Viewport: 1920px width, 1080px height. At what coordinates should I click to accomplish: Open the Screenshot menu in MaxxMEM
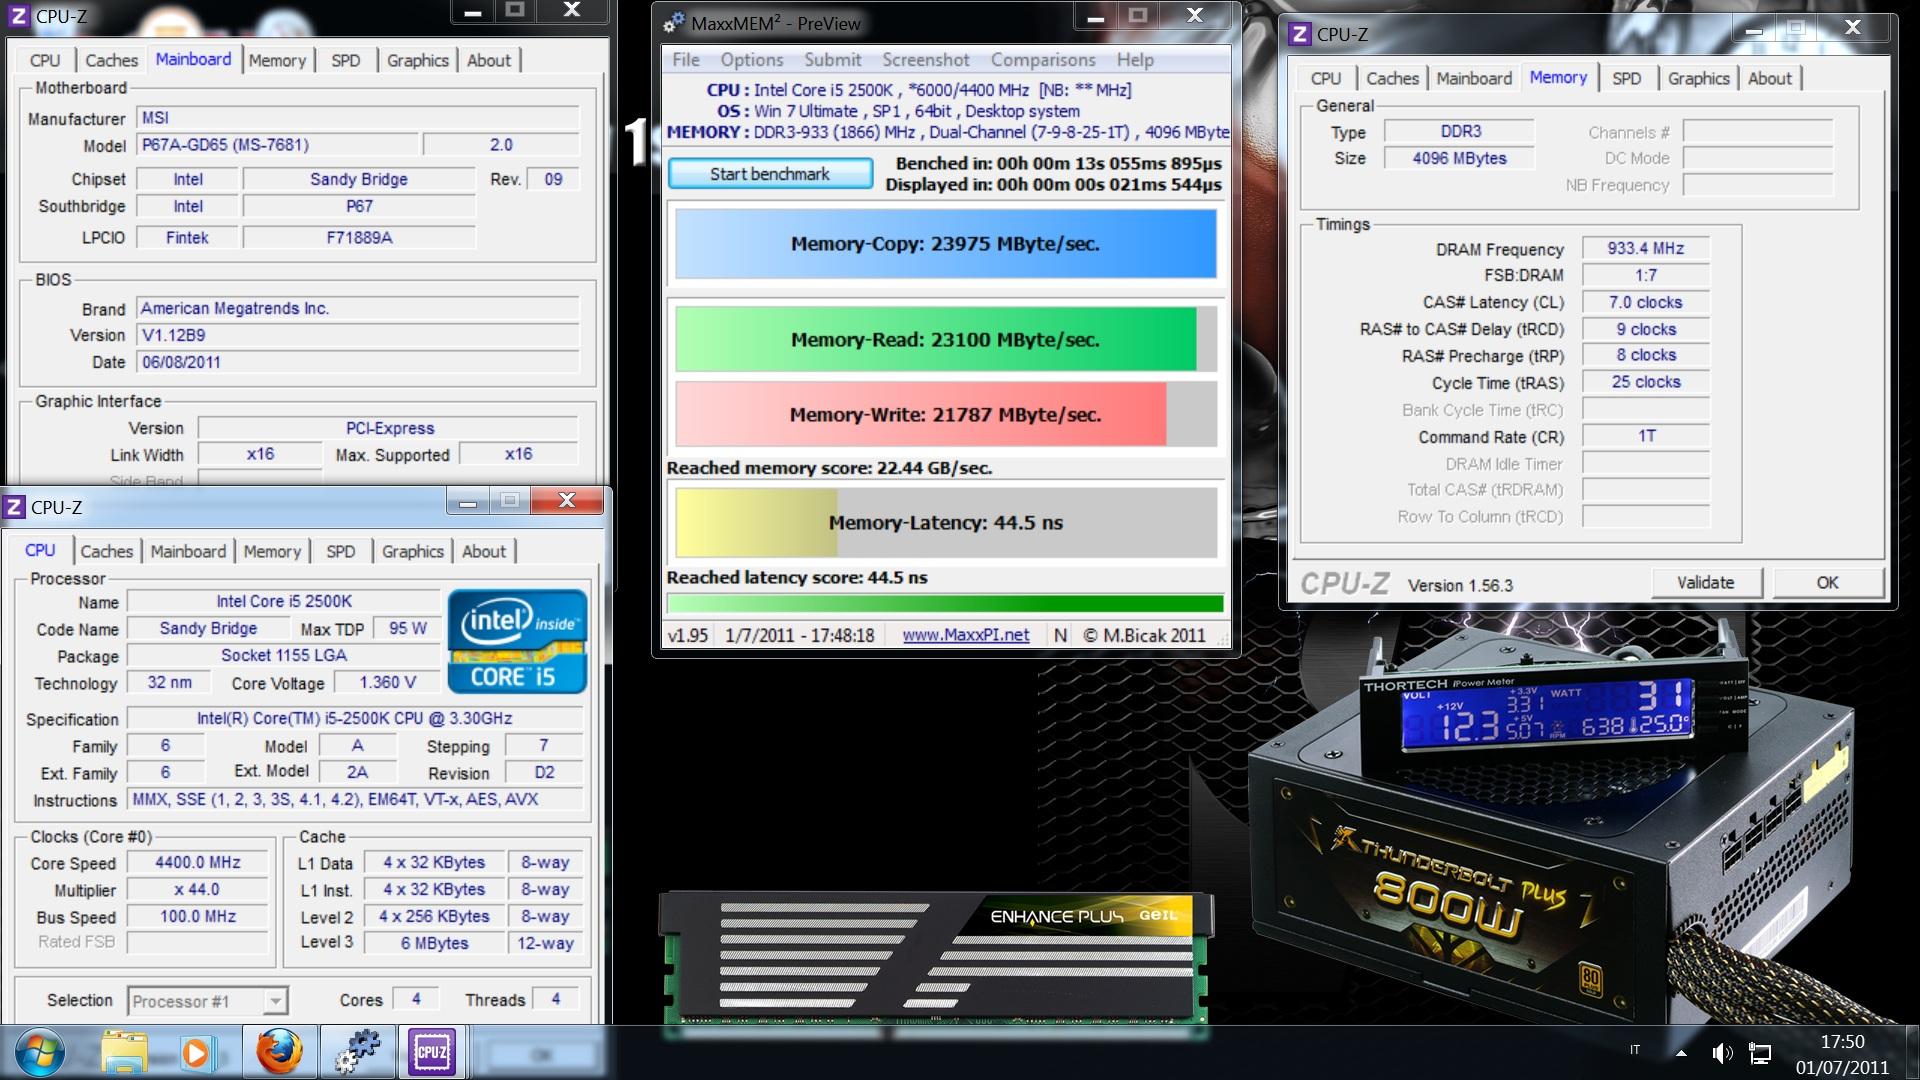(926, 60)
